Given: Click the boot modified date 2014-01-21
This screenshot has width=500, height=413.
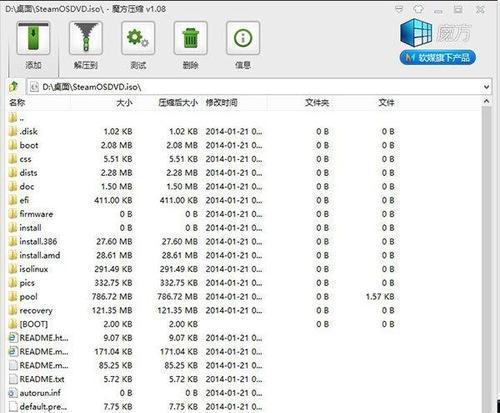Looking at the screenshot, I should click(x=234, y=145).
